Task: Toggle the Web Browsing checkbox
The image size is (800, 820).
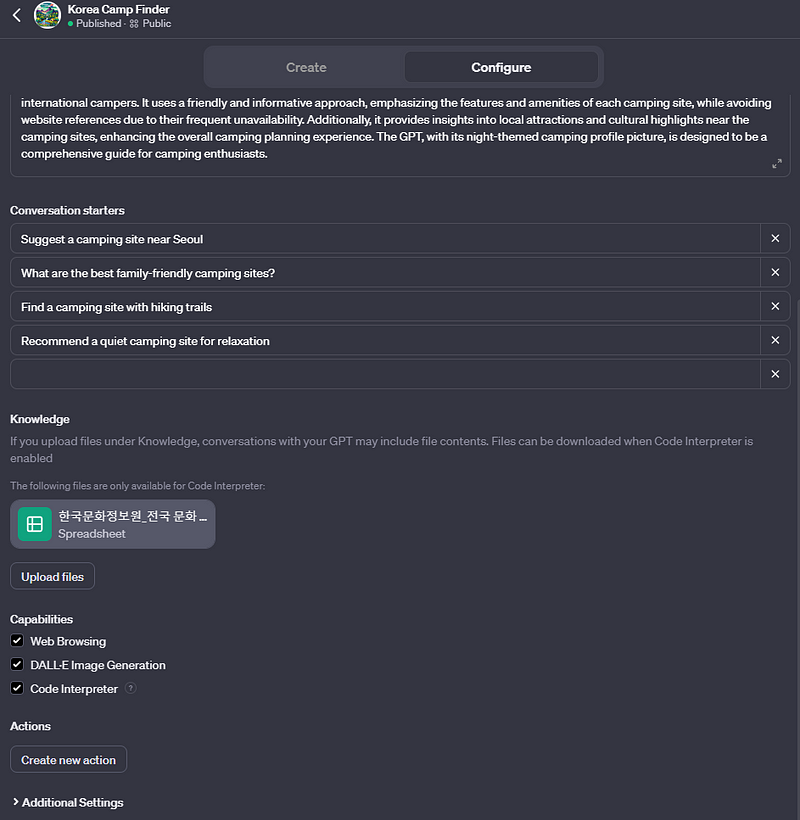Action: [x=17, y=641]
